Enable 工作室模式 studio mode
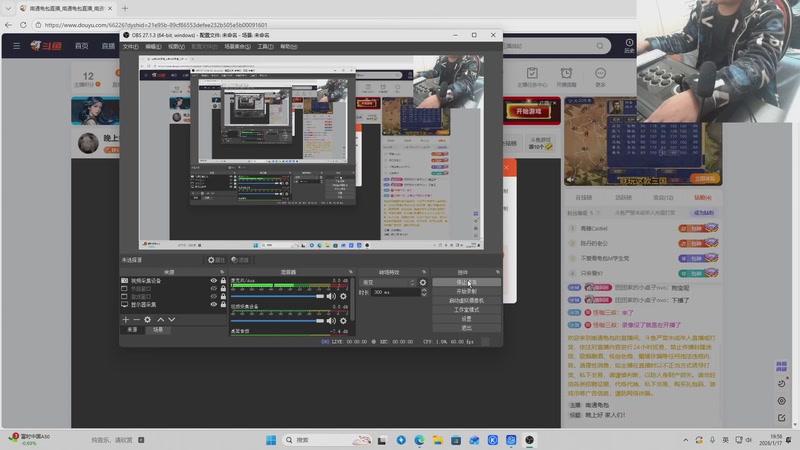Screen dimensions: 800x450 [466, 310]
